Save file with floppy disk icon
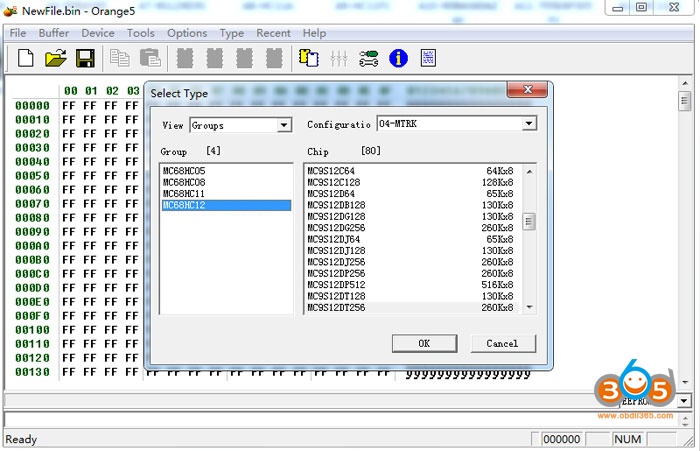This screenshot has width=700, height=451. (x=85, y=58)
